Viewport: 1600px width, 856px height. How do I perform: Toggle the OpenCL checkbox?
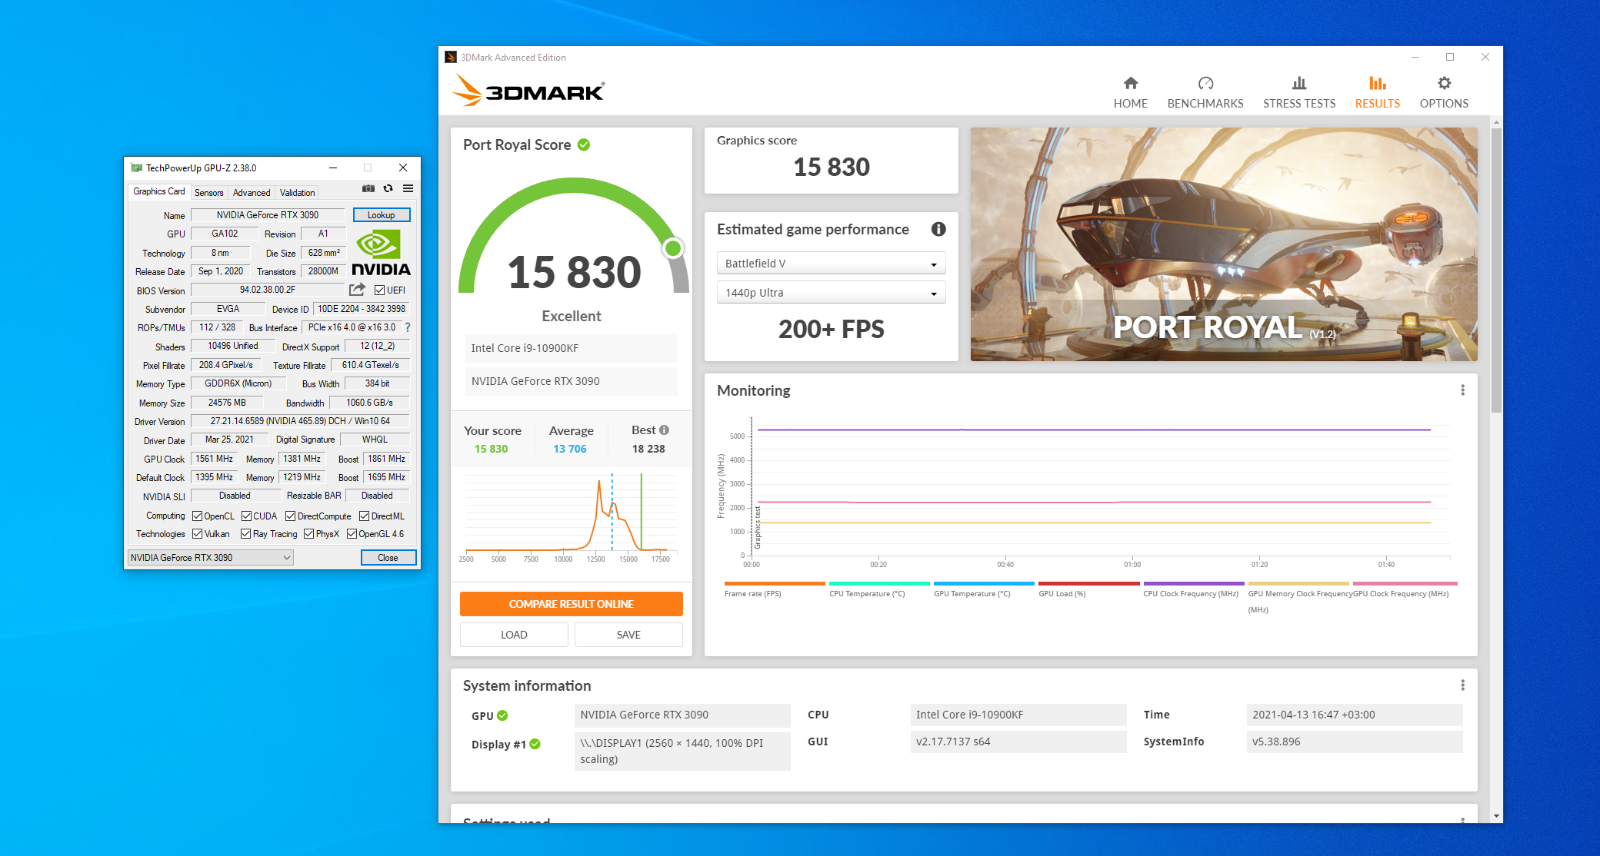[197, 516]
